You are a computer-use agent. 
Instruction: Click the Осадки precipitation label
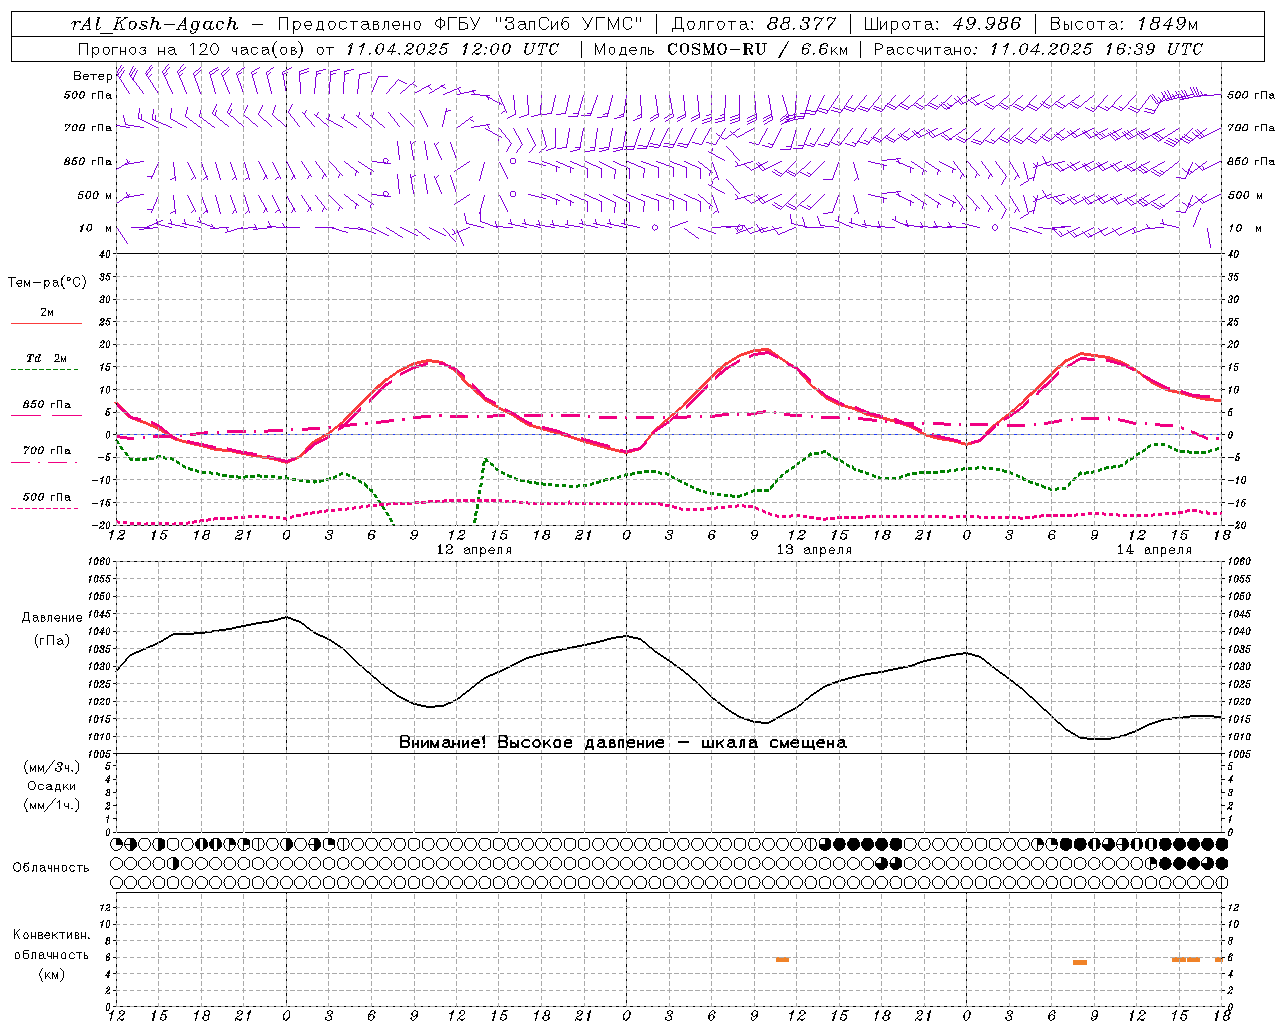(52, 786)
